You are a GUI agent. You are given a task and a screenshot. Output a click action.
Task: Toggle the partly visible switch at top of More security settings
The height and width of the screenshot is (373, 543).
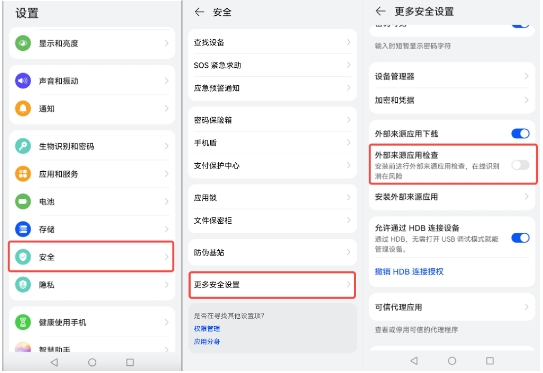pos(520,25)
